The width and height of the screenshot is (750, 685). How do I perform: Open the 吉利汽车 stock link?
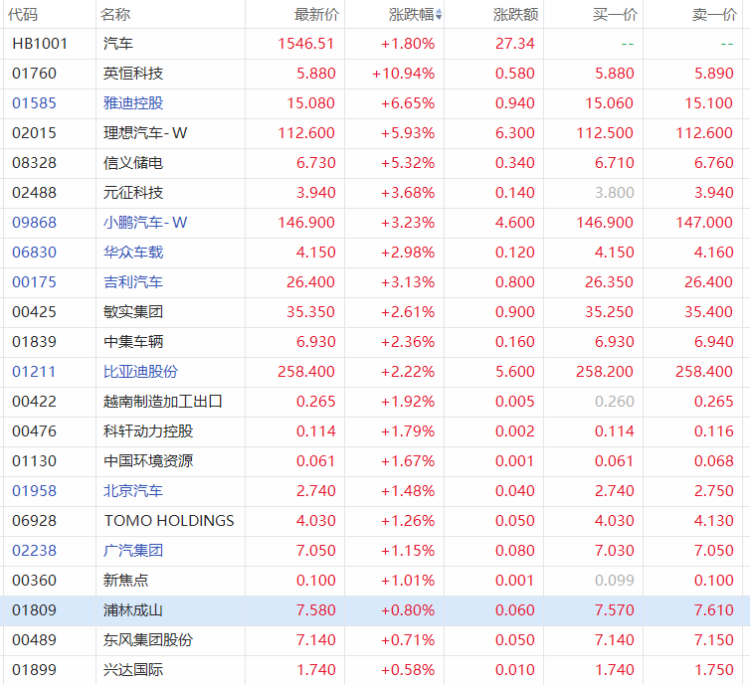point(133,282)
